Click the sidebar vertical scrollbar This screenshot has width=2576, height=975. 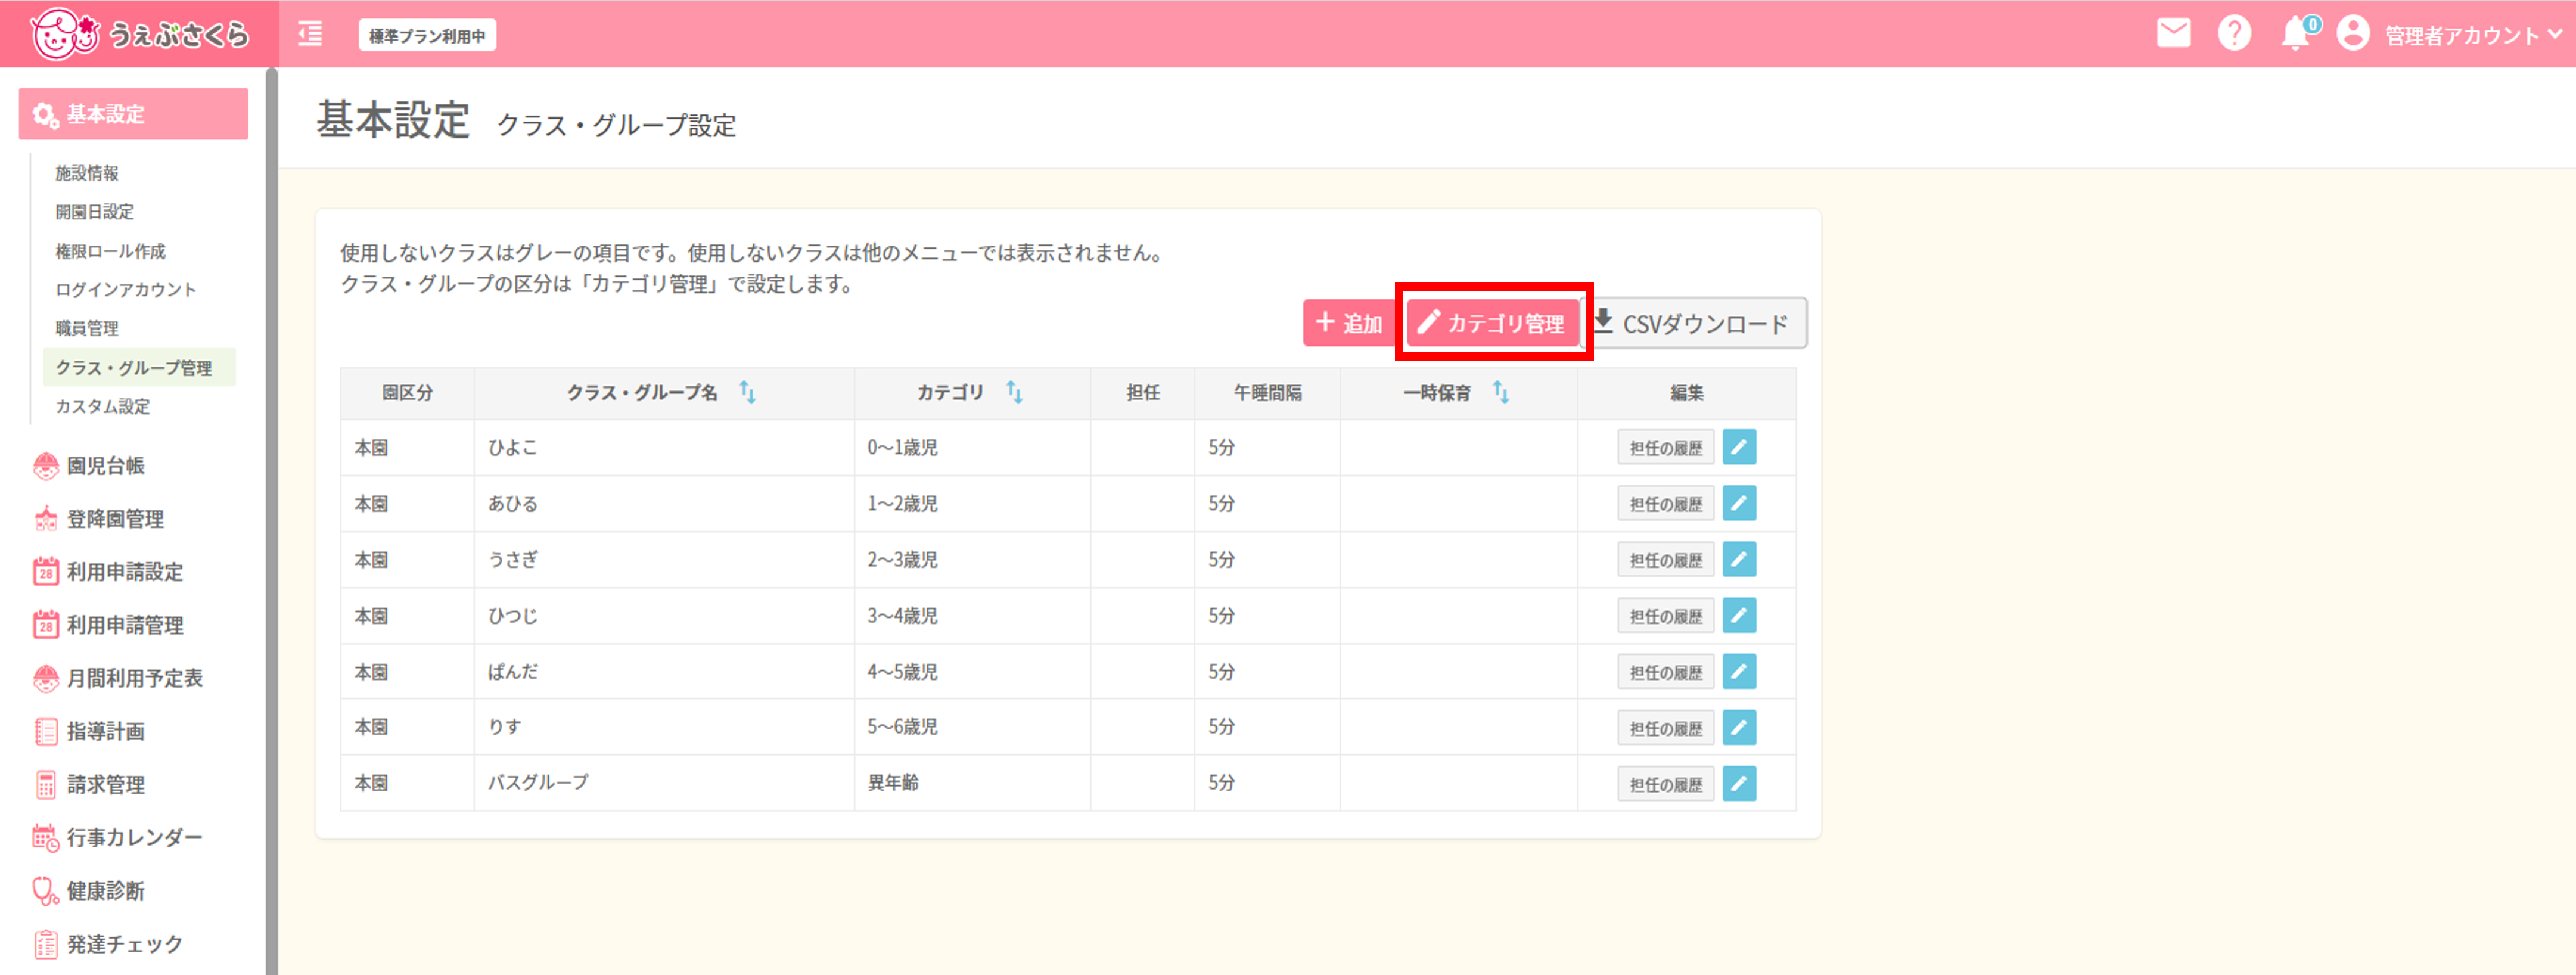271,520
